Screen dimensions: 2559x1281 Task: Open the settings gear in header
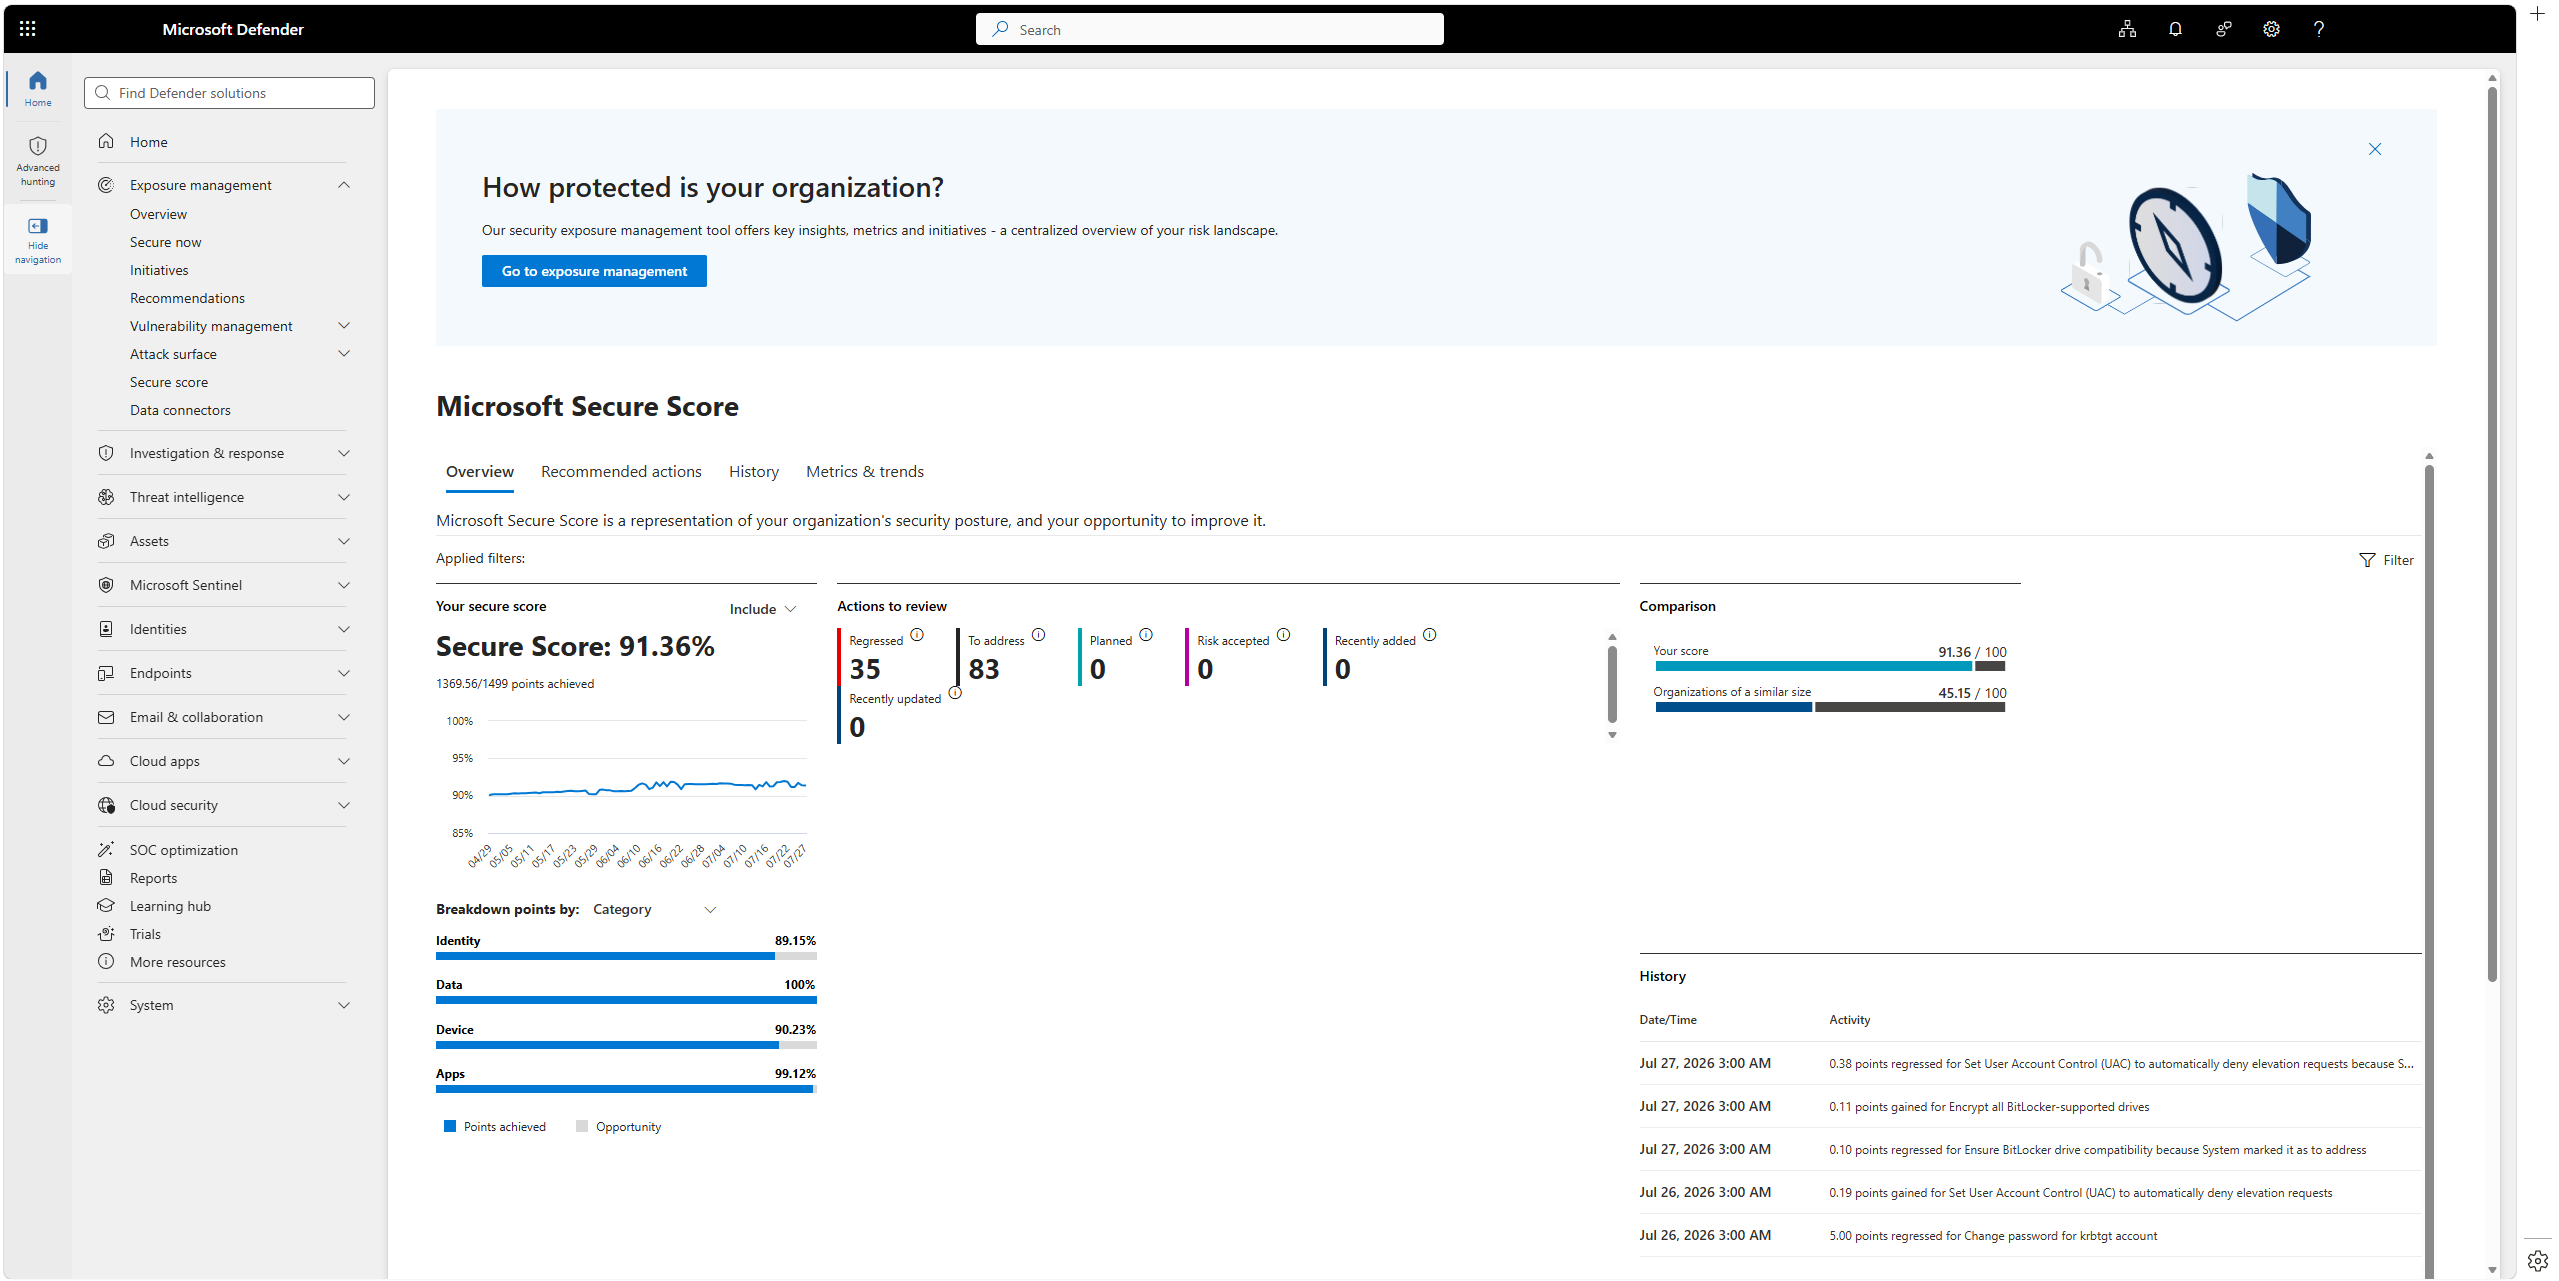(2271, 29)
